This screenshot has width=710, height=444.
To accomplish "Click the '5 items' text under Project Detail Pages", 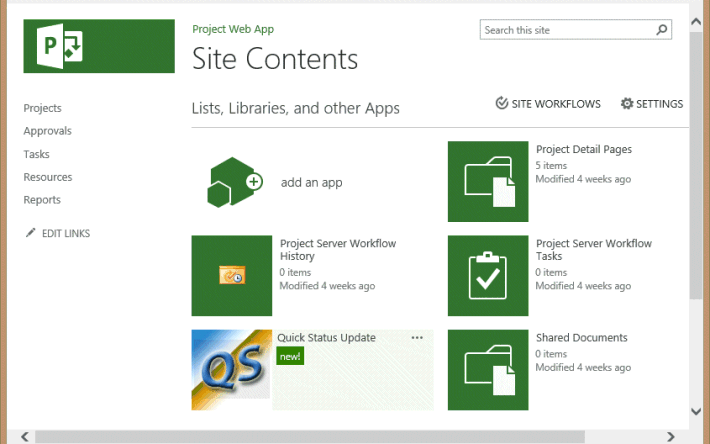I will [551, 166].
